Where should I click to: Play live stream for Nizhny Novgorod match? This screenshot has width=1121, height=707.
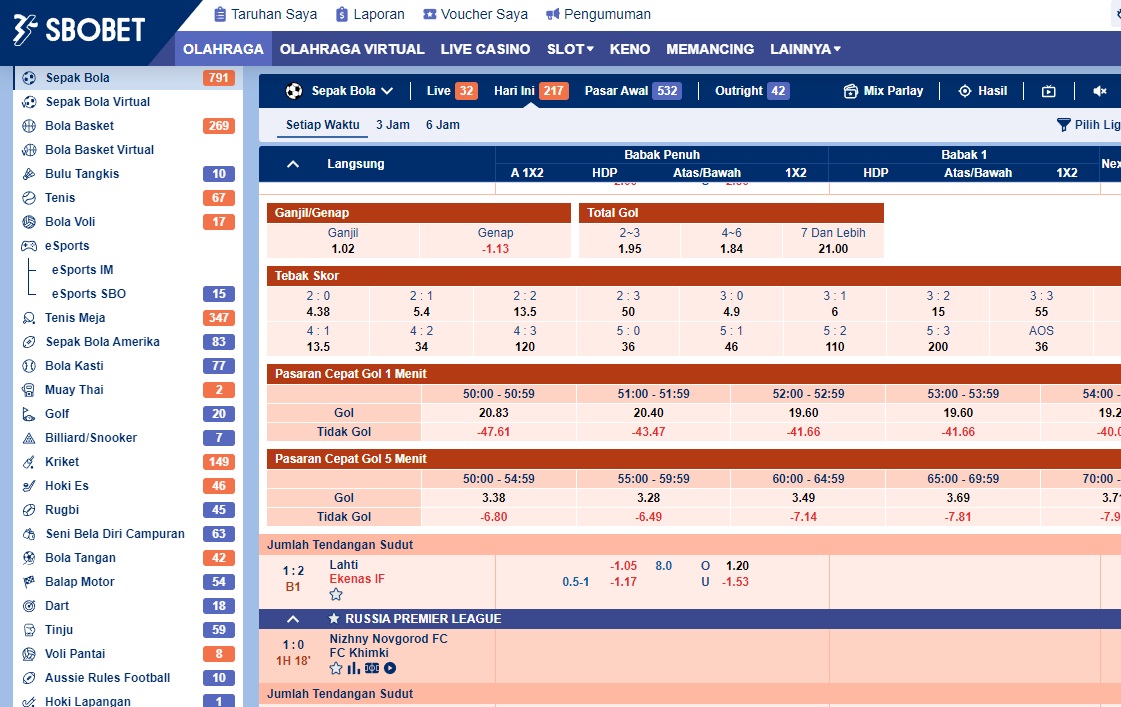point(390,668)
